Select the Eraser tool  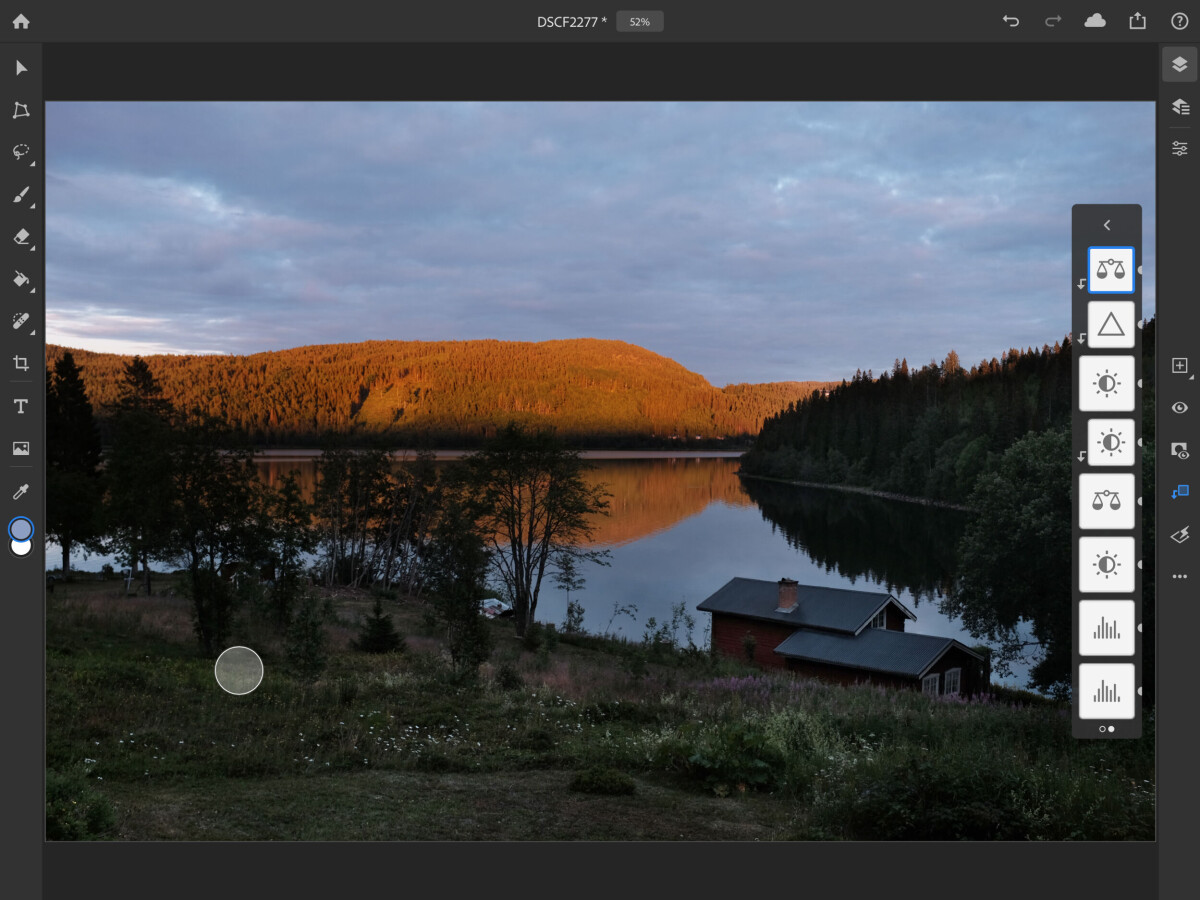pos(21,237)
